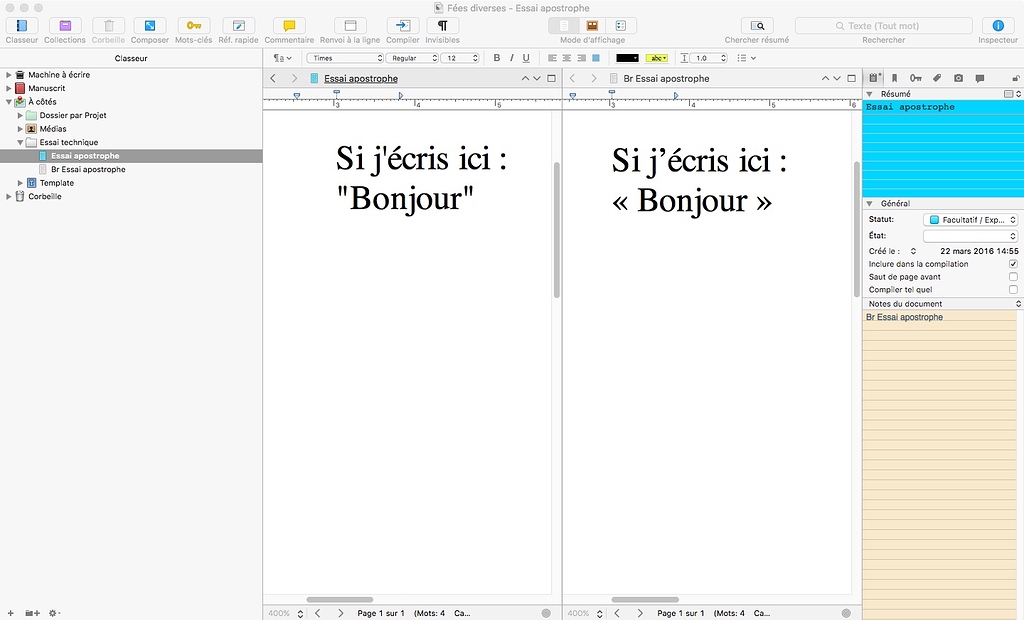1024x620 pixels.
Task: Open the paragraph styles dropdown
Action: coord(282,58)
